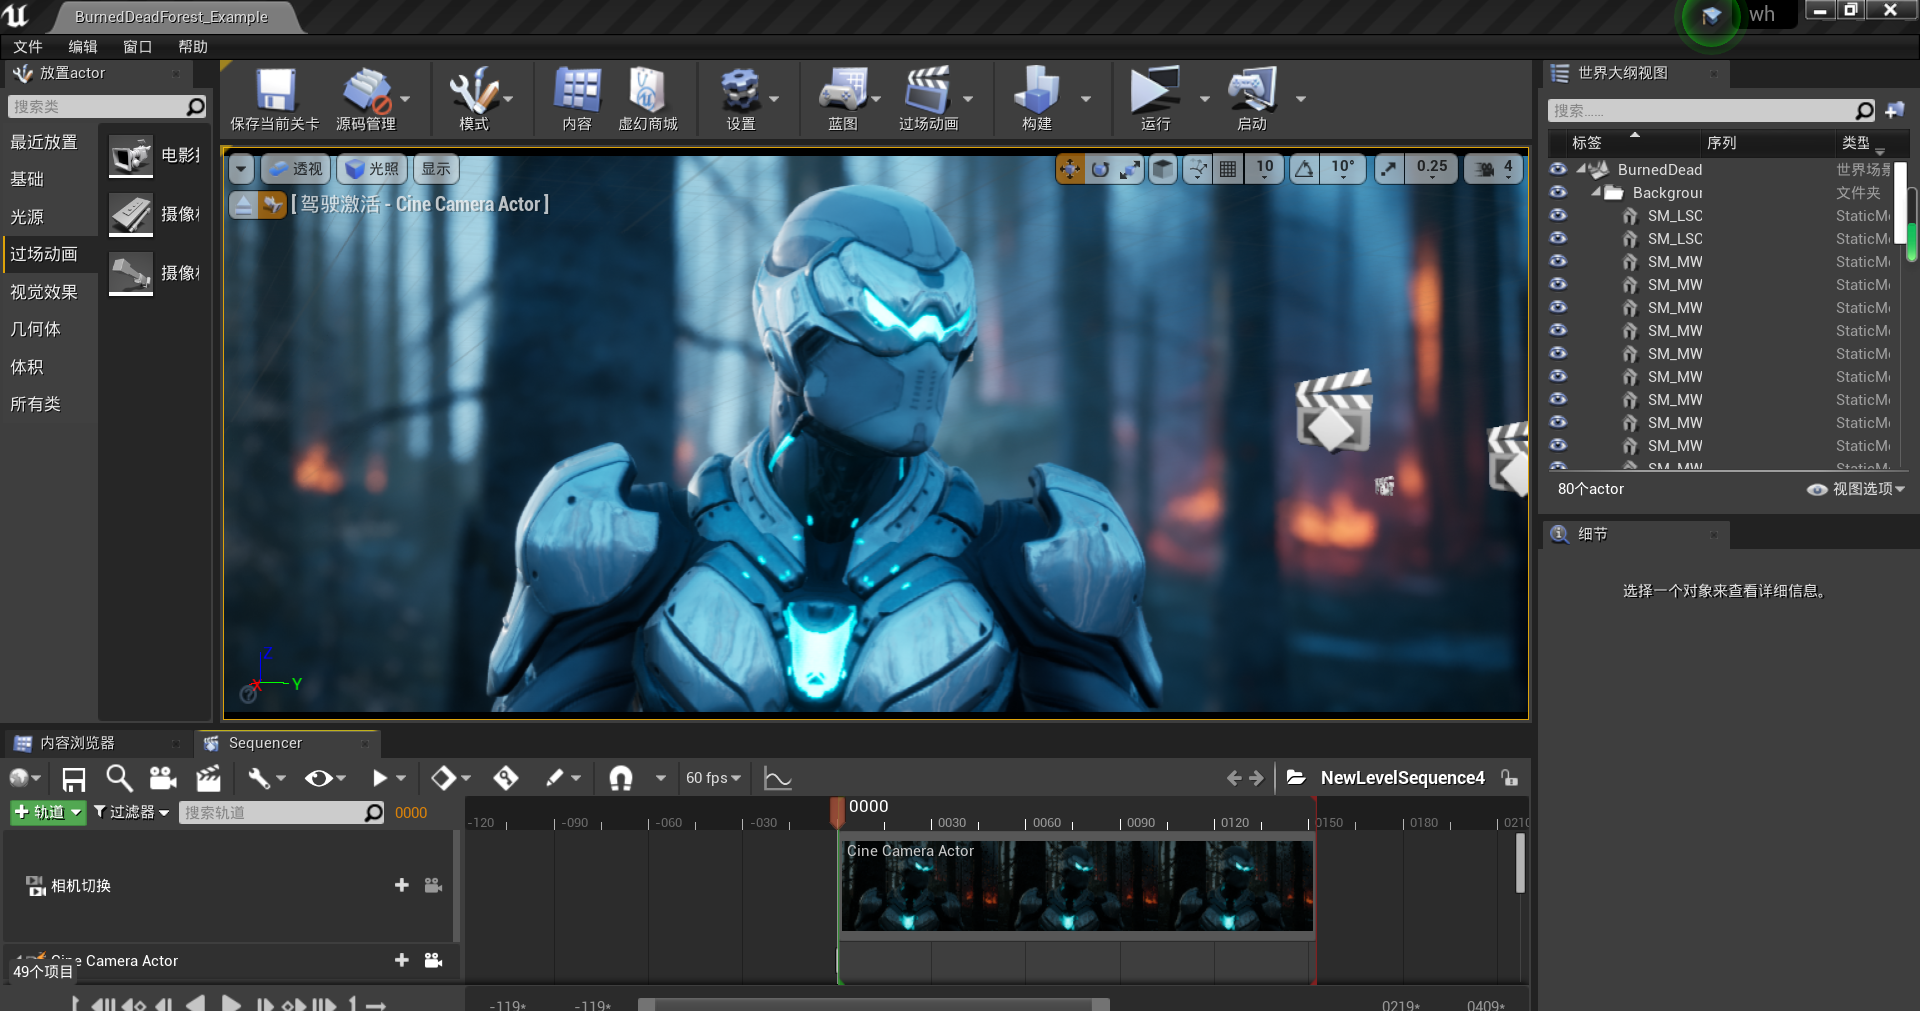The width and height of the screenshot is (1920, 1011).
Task: Hide the first SM_MW actor via eye icon
Action: (1558, 262)
